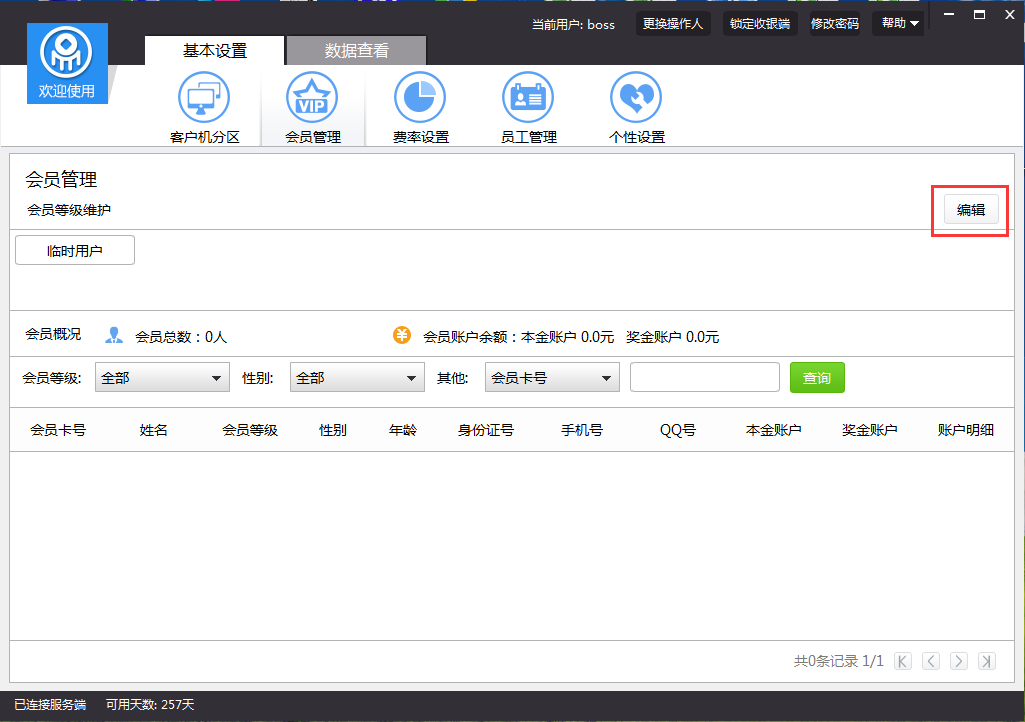Go to previous page of records

click(931, 661)
